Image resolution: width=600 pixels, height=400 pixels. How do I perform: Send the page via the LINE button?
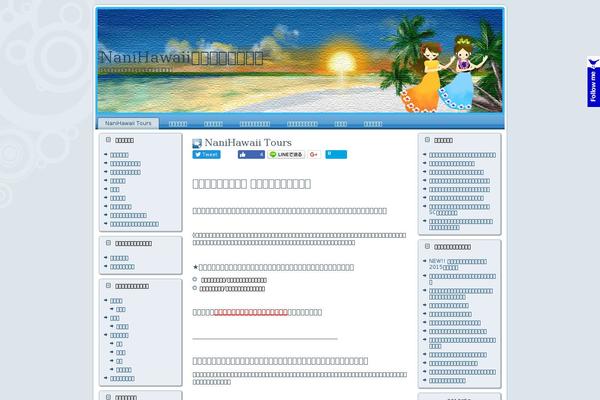click(x=286, y=154)
